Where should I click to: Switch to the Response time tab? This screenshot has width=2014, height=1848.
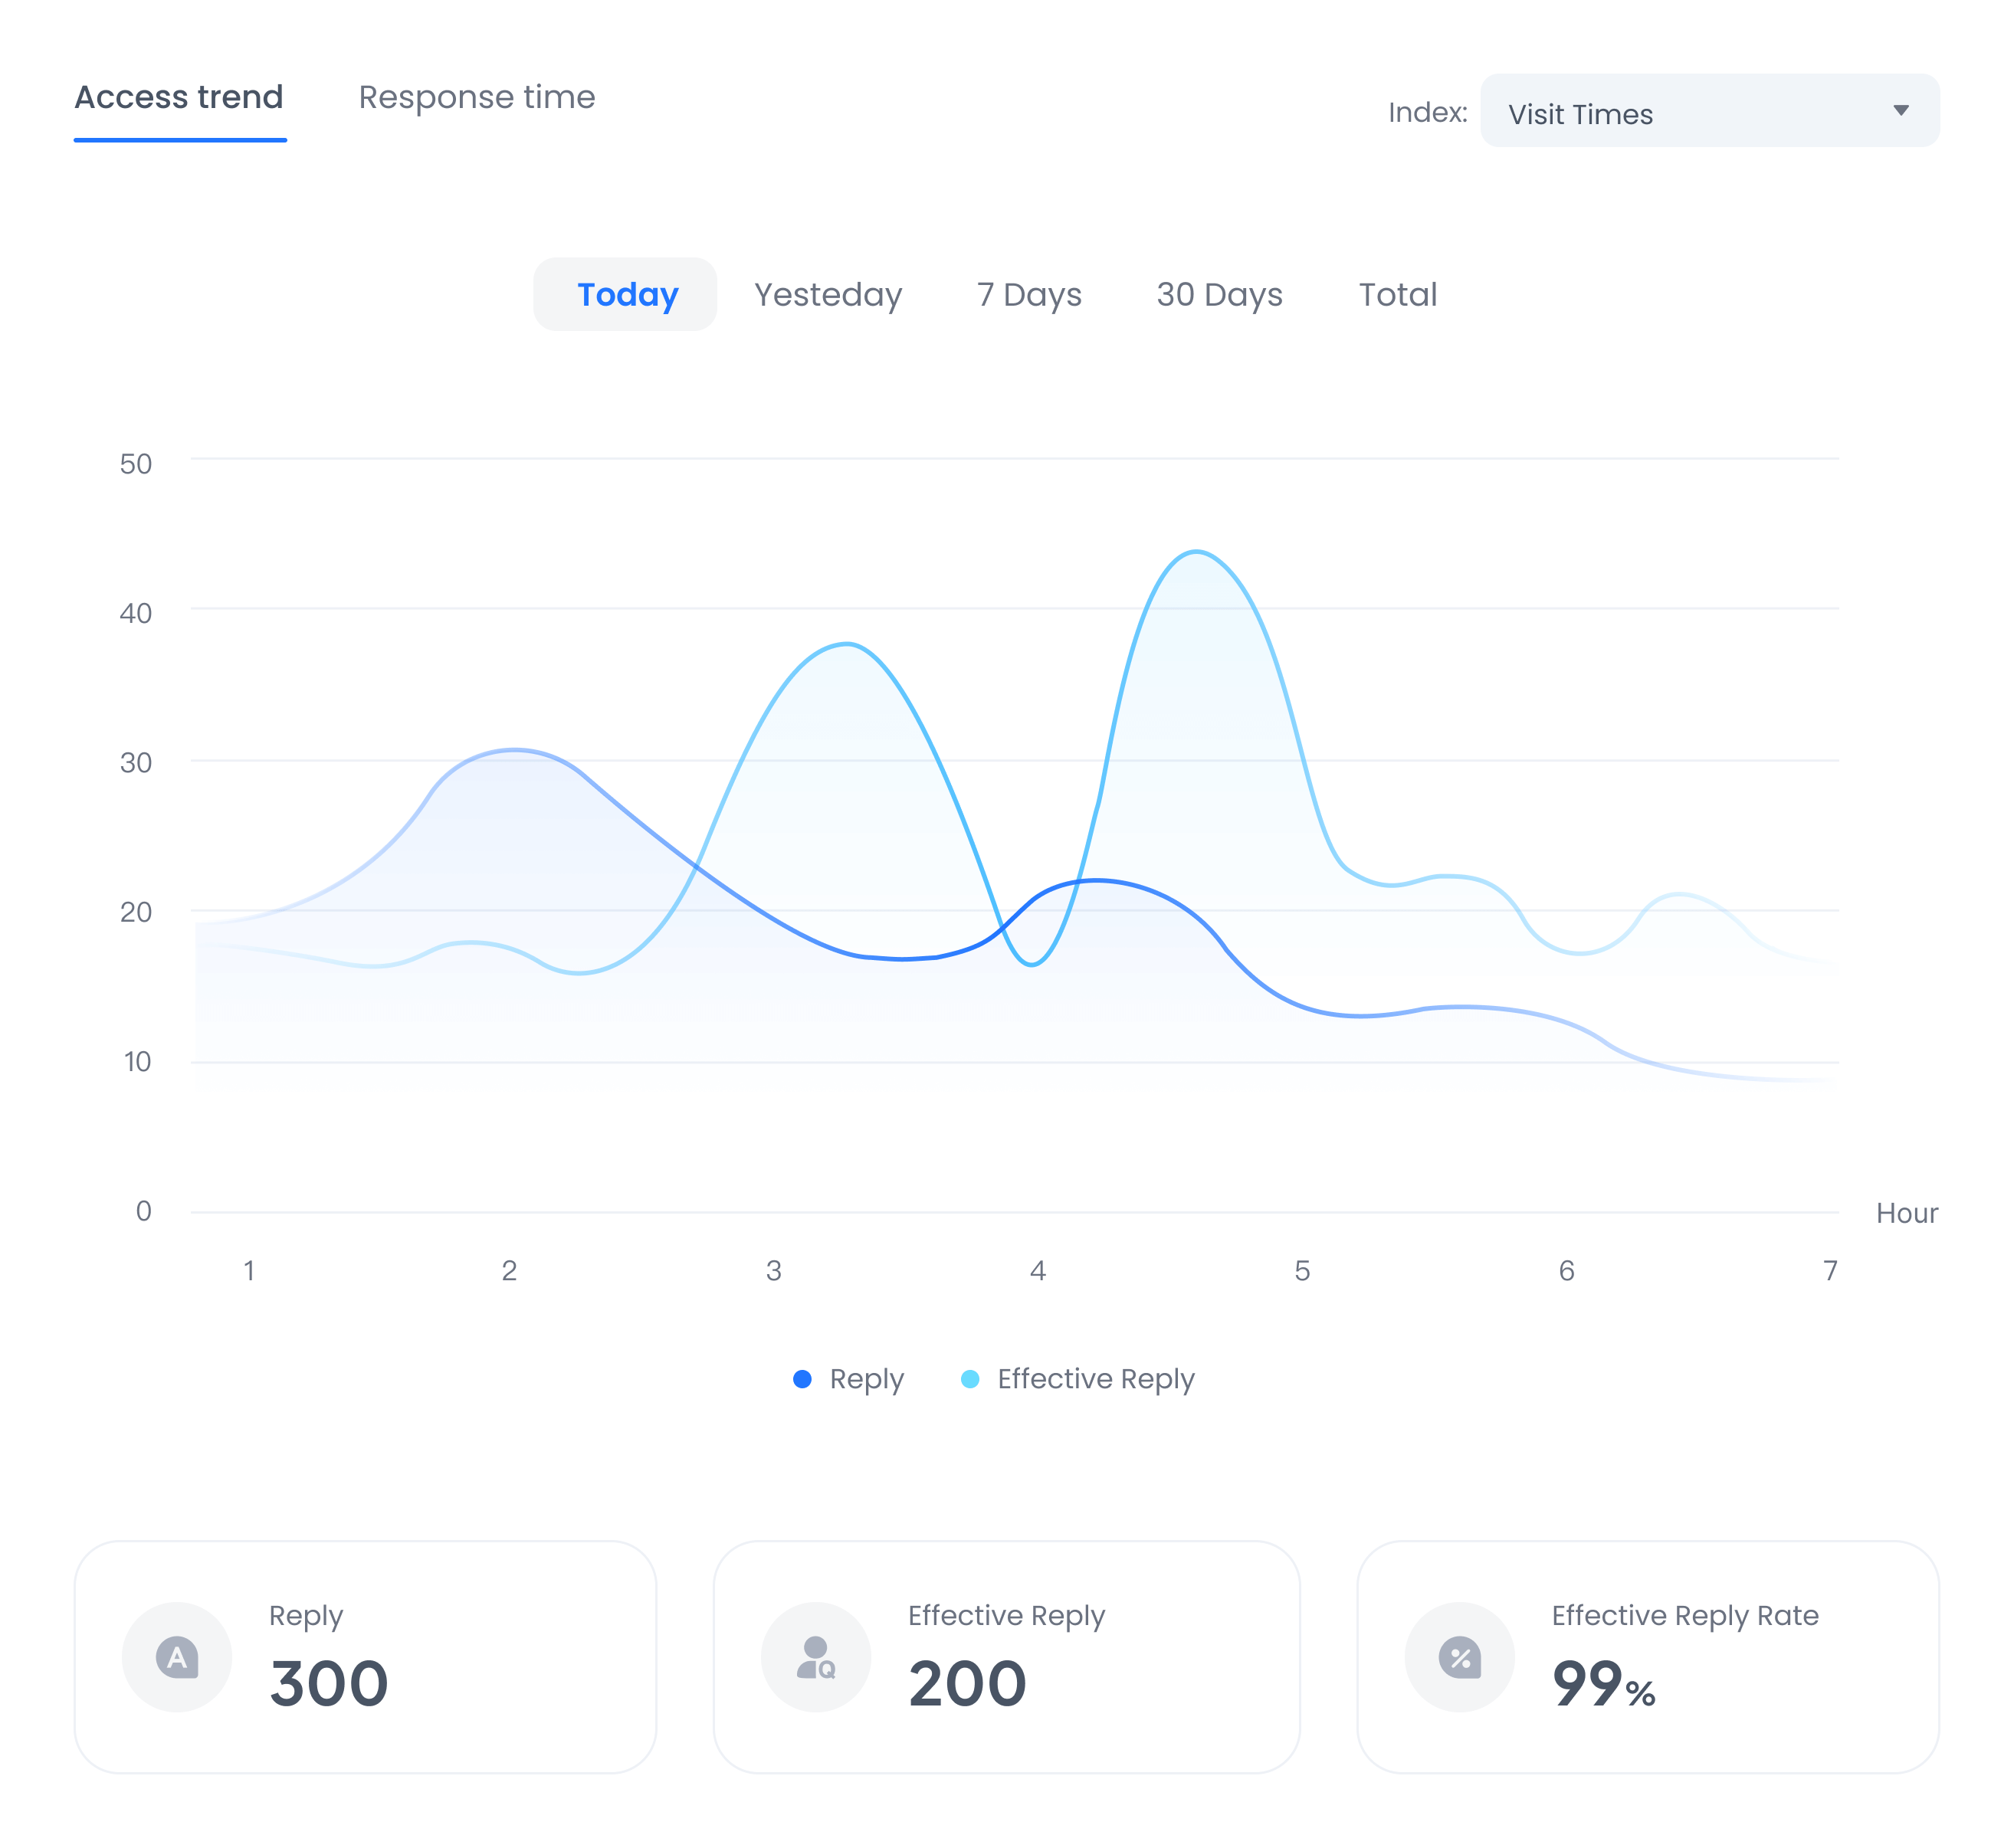tap(477, 98)
